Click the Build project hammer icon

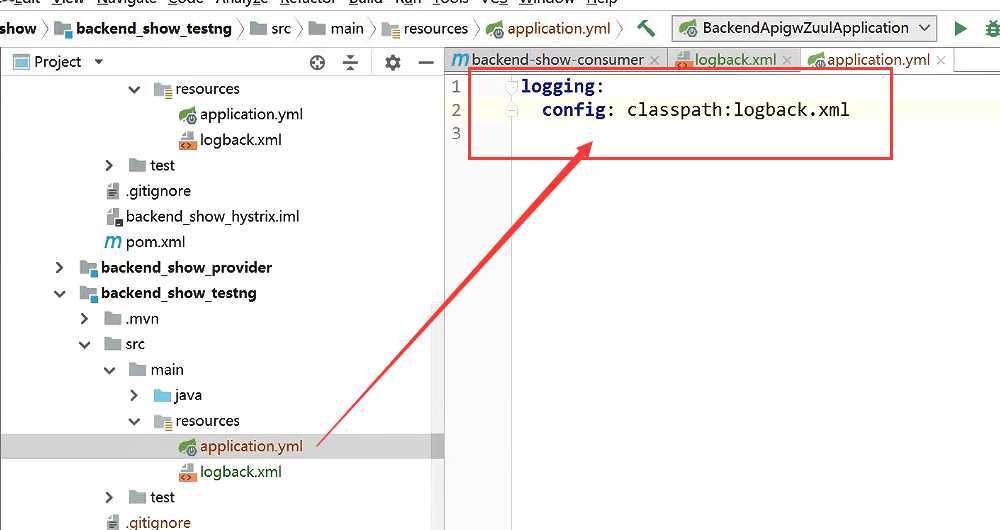click(646, 28)
